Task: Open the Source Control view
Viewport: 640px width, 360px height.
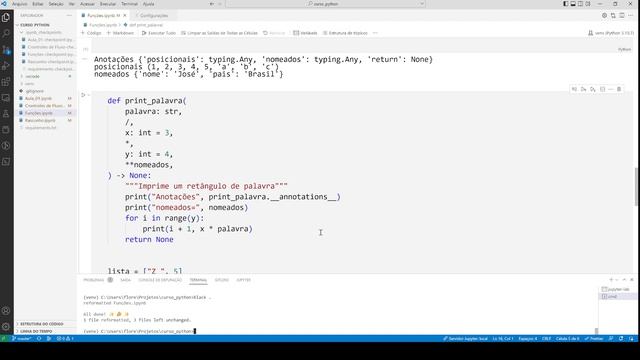Action: pyautogui.click(x=6, y=50)
